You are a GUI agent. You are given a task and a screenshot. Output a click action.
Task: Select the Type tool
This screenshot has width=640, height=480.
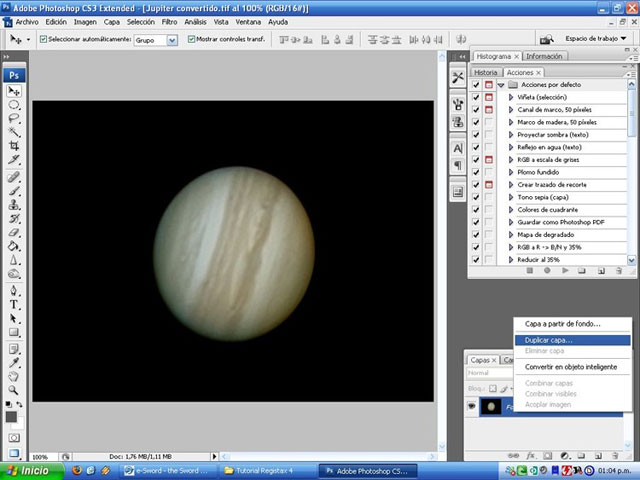click(14, 304)
